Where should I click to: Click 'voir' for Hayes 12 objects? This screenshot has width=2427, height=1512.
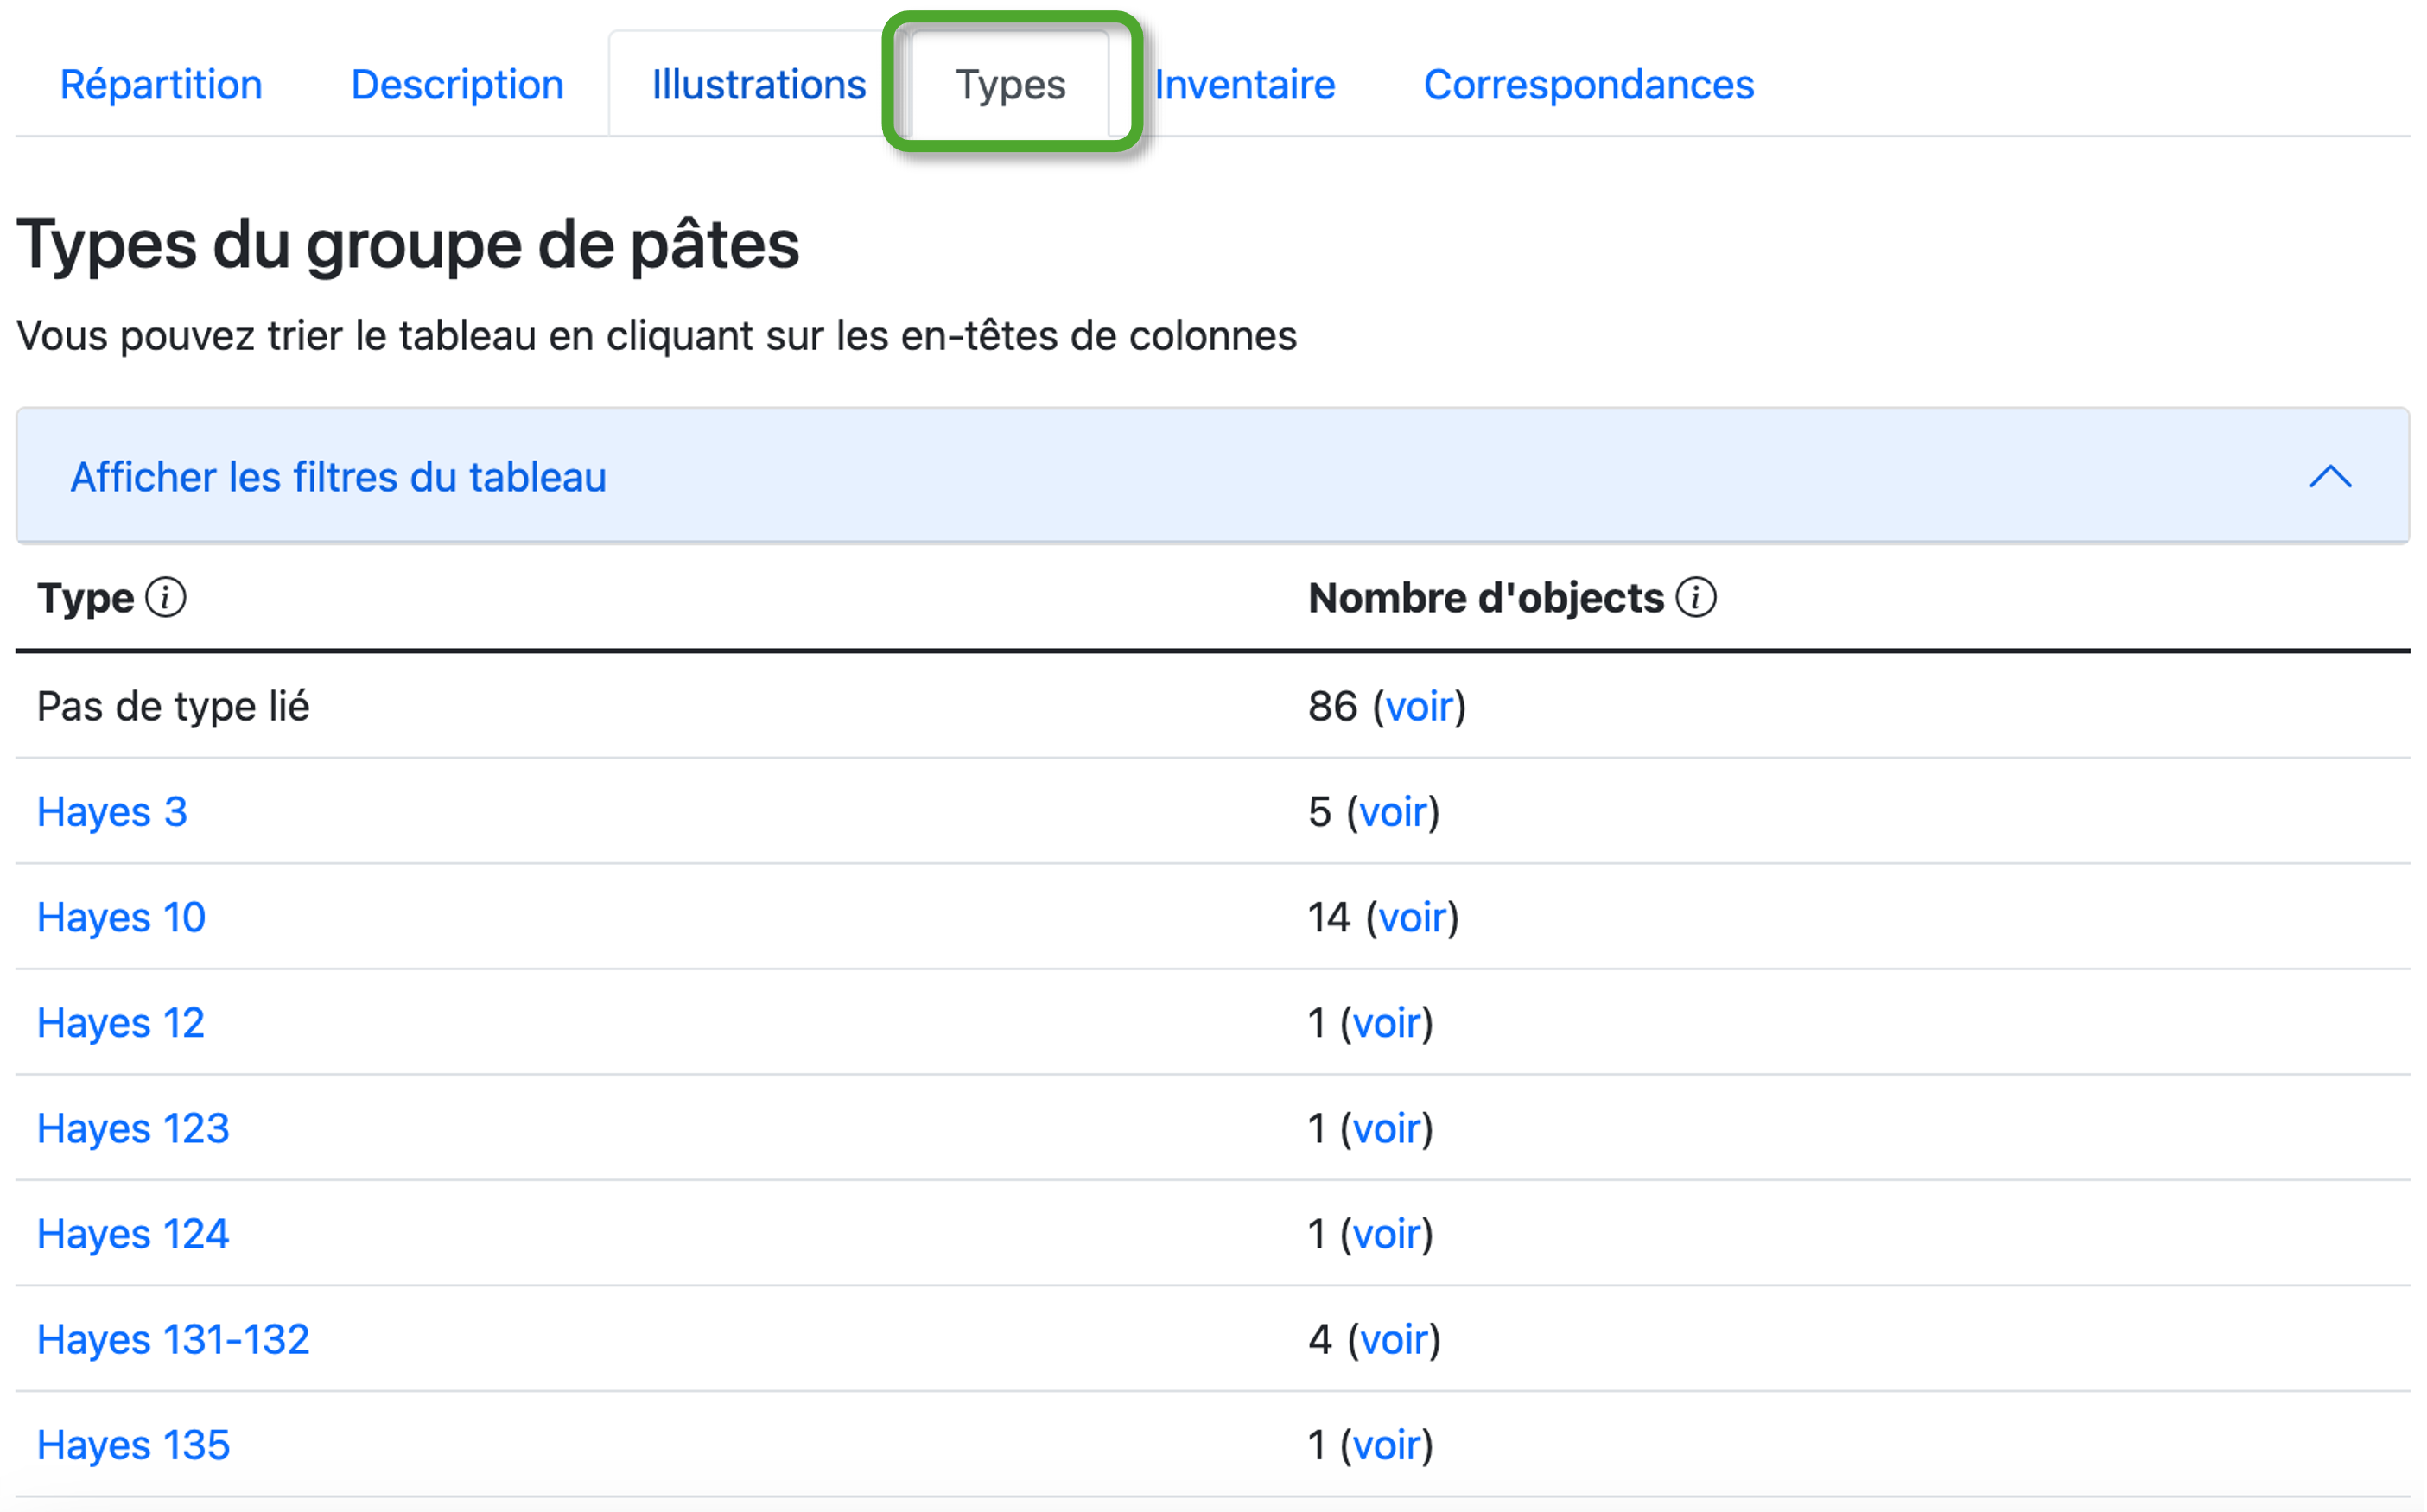tap(1386, 1023)
